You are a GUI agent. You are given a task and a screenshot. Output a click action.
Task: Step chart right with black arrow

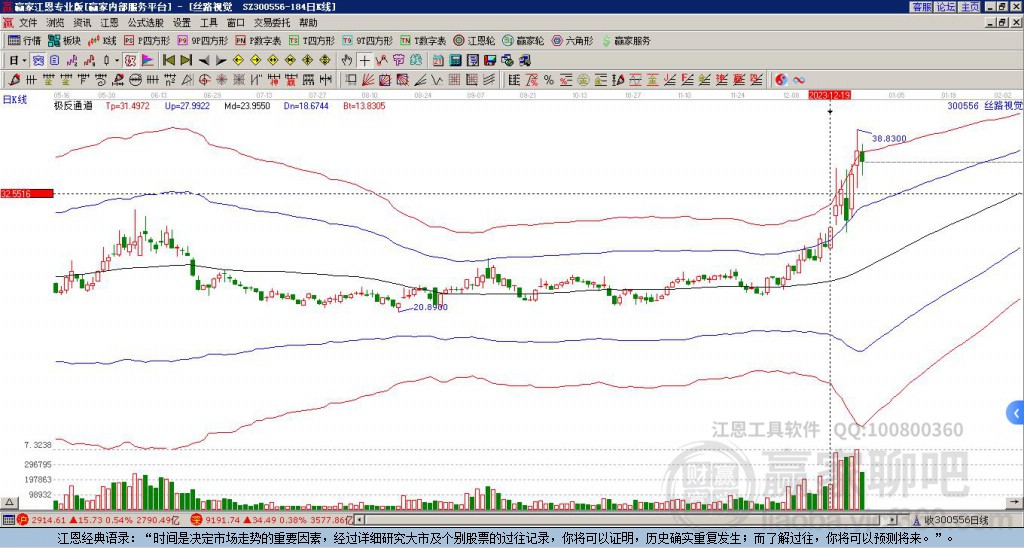(221, 61)
